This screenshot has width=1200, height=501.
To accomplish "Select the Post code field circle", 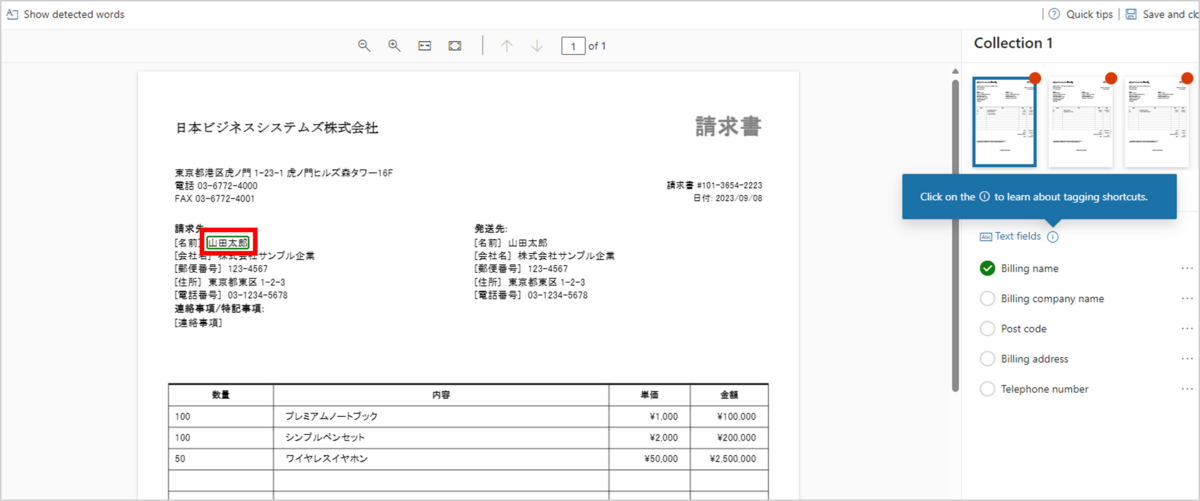I will (x=988, y=329).
